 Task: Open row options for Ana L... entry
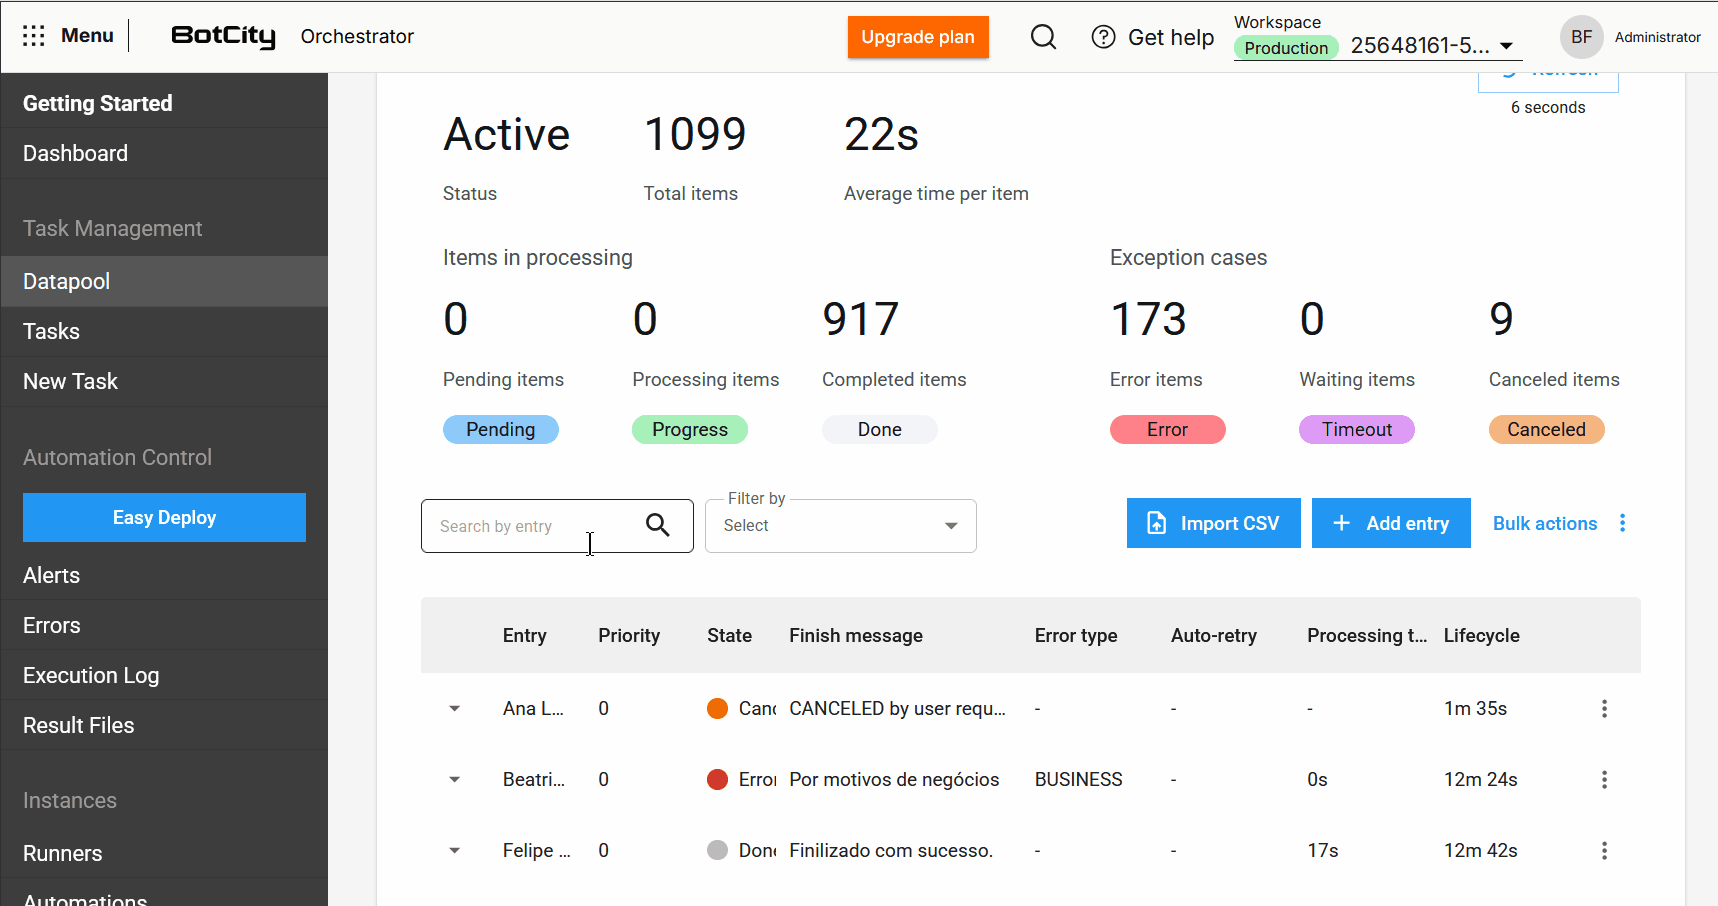point(1604,709)
